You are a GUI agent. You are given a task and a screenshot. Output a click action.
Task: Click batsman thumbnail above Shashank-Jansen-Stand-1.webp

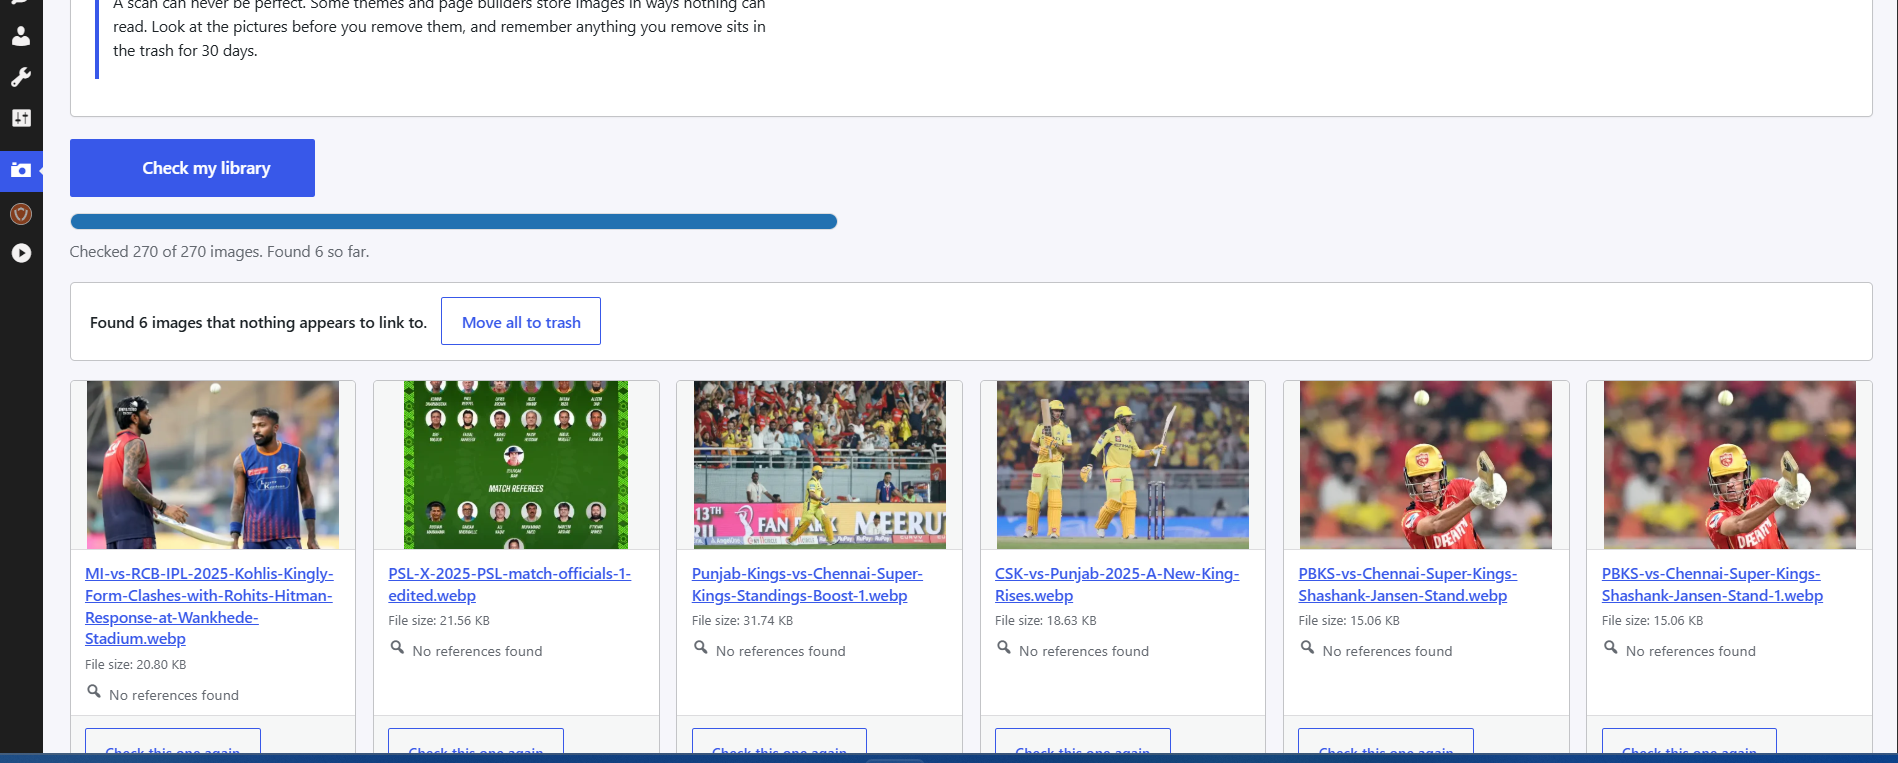(1730, 465)
